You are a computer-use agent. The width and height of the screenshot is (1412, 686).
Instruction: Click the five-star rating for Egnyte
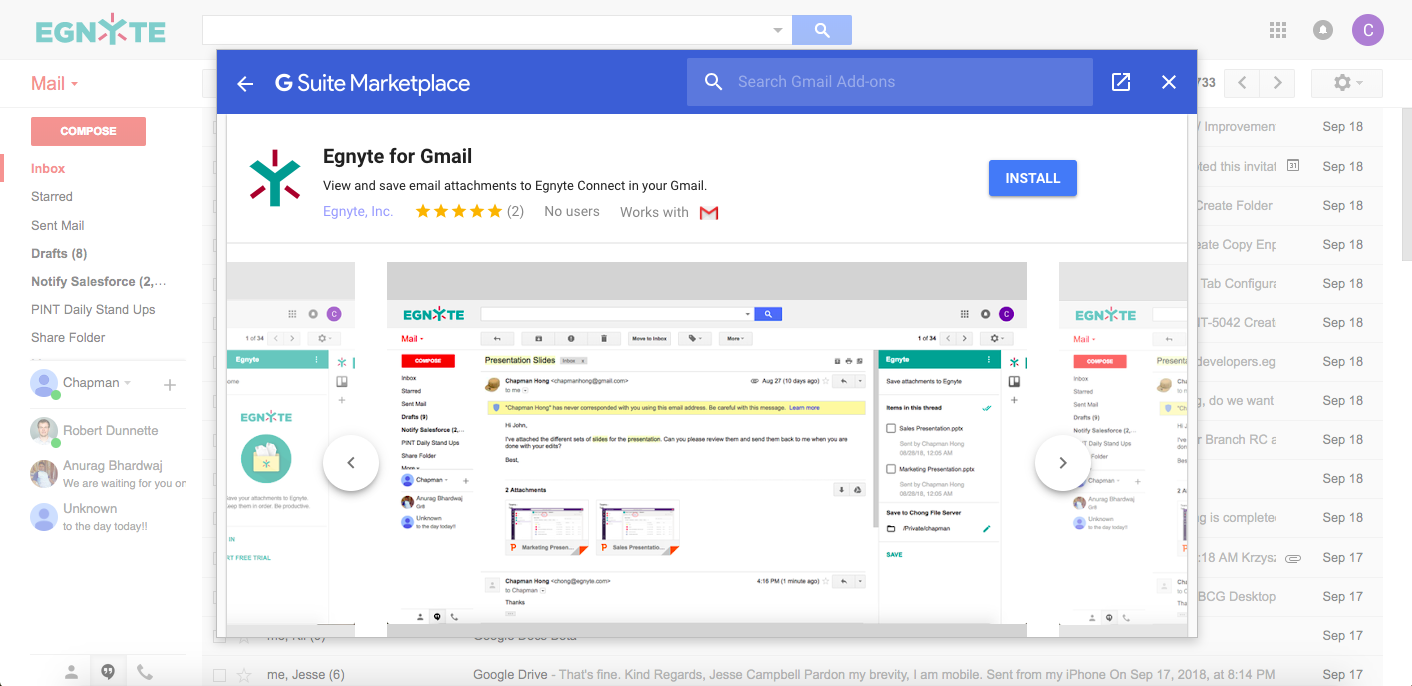(458, 211)
